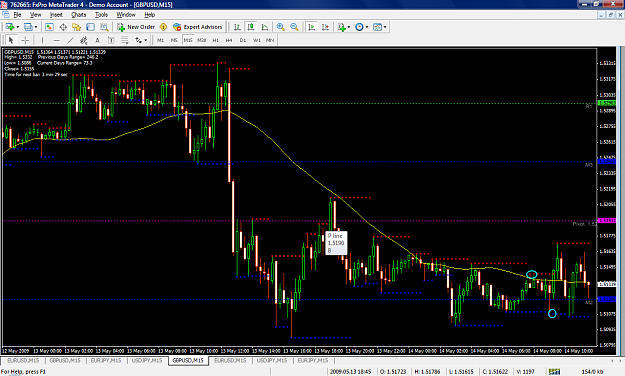Screen dimensions: 625x376
Task: Click the P line tooltip on chart
Action: (336, 243)
